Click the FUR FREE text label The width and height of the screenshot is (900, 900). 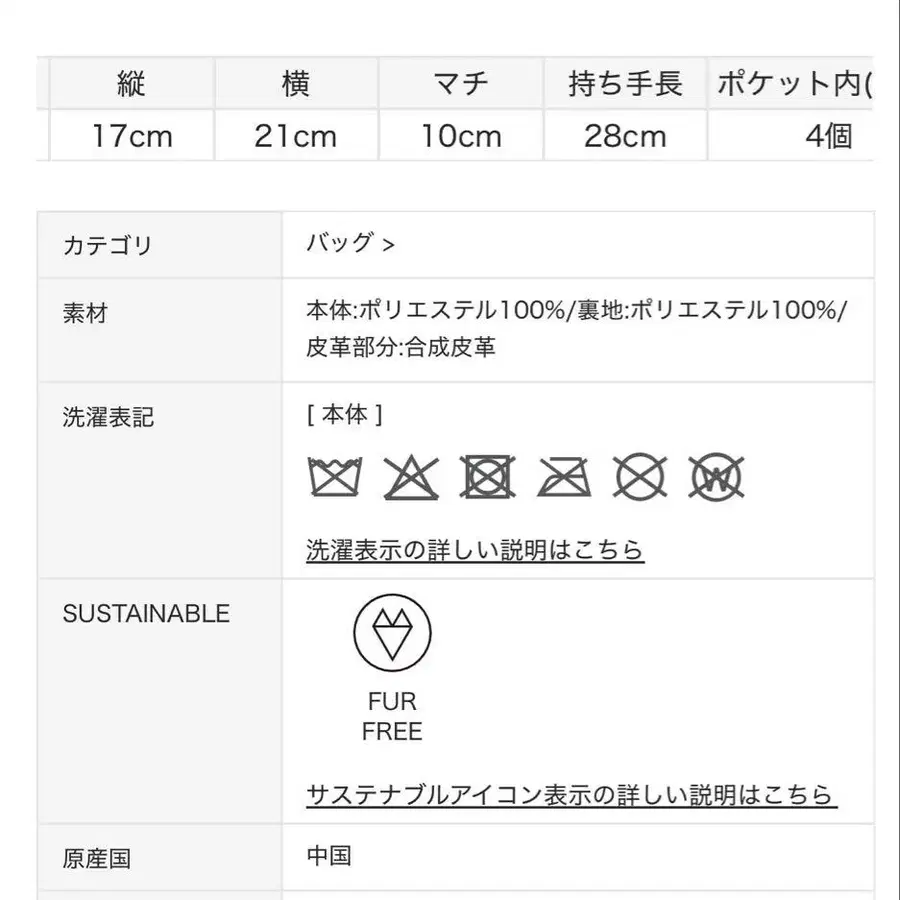392,716
